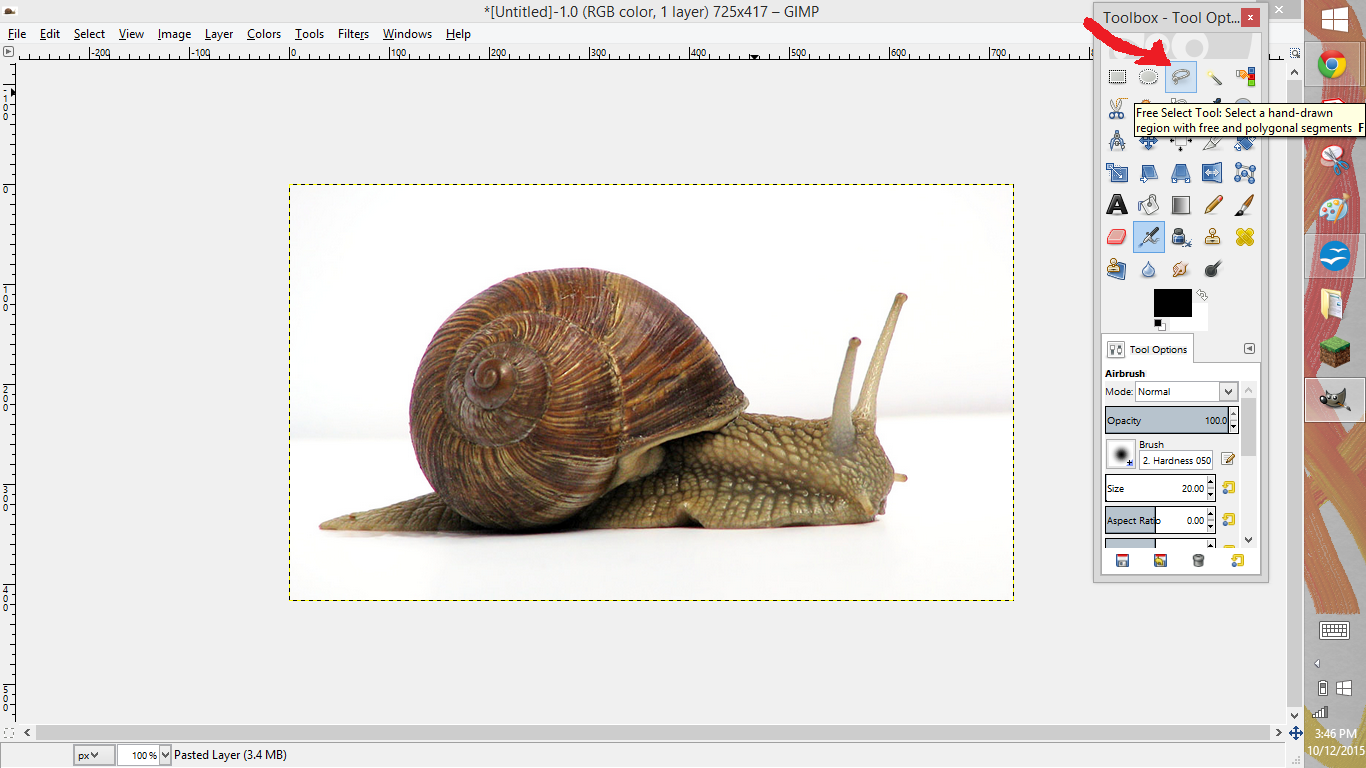Image resolution: width=1366 pixels, height=768 pixels.
Task: Click the Opacity slider
Action: point(1166,420)
